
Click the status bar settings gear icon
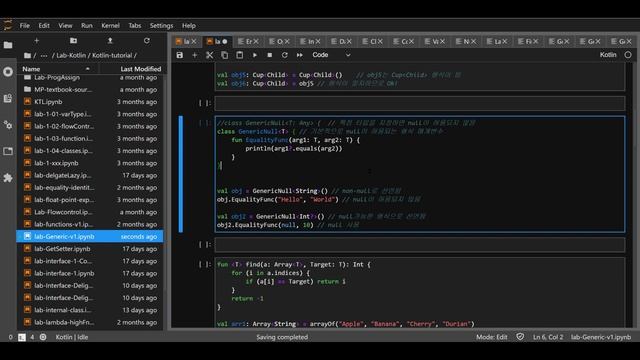(x=43, y=337)
